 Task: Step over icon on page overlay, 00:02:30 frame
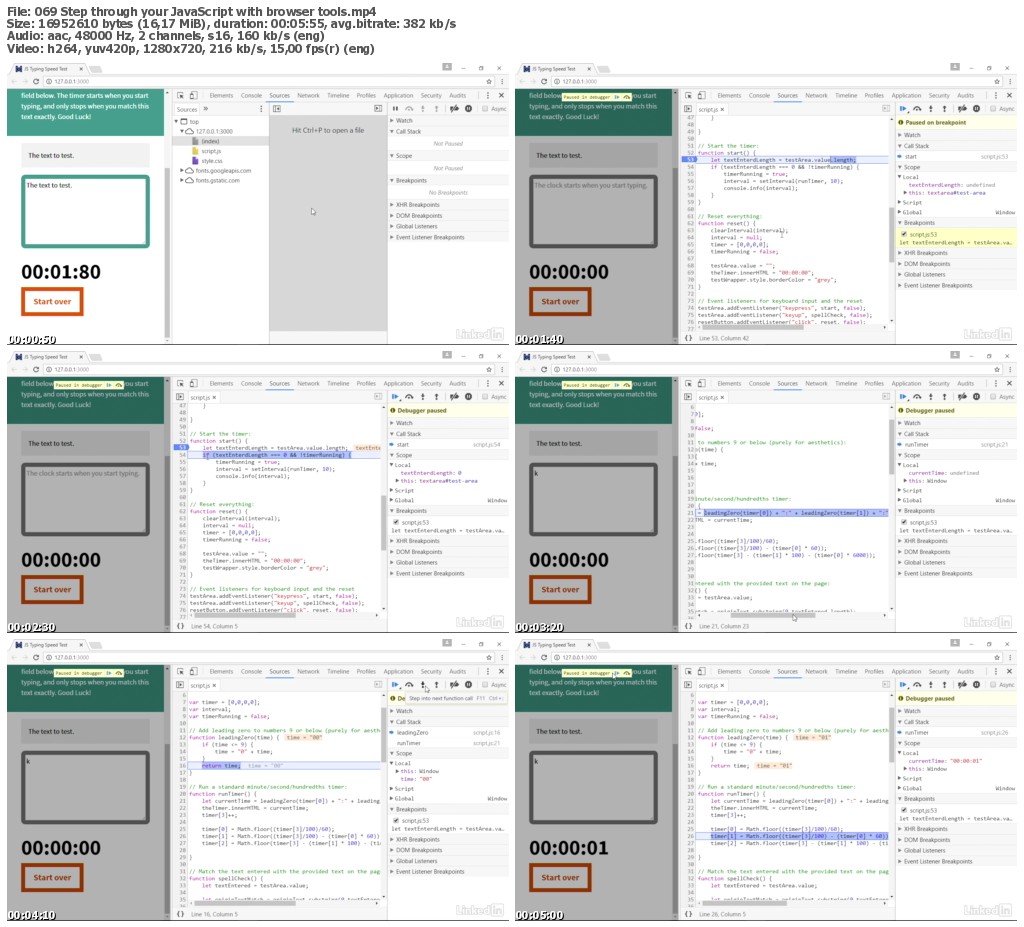119,385
